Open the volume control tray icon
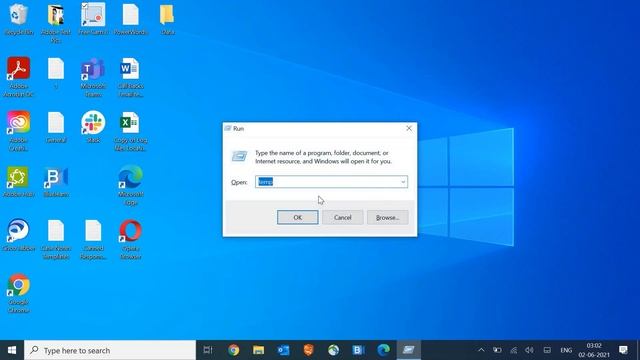Image resolution: width=640 pixels, height=360 pixels. [529, 350]
